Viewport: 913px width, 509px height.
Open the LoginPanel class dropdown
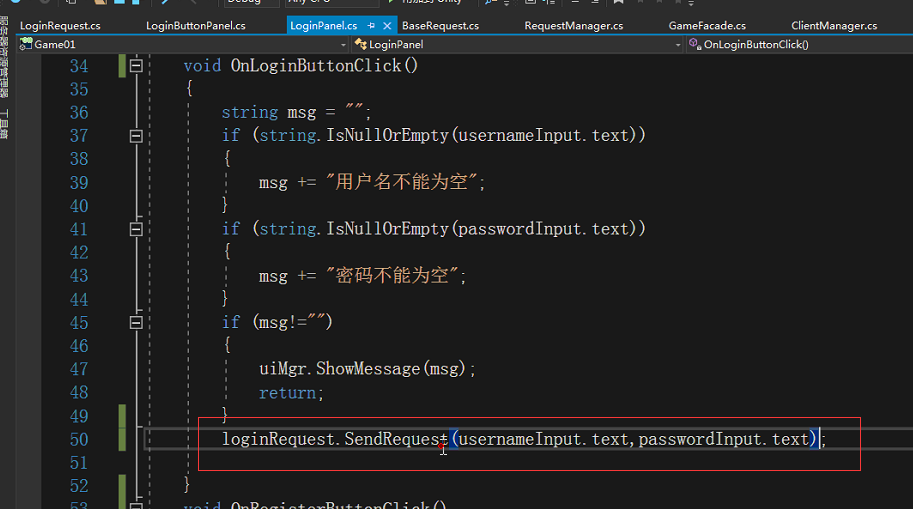(x=678, y=45)
